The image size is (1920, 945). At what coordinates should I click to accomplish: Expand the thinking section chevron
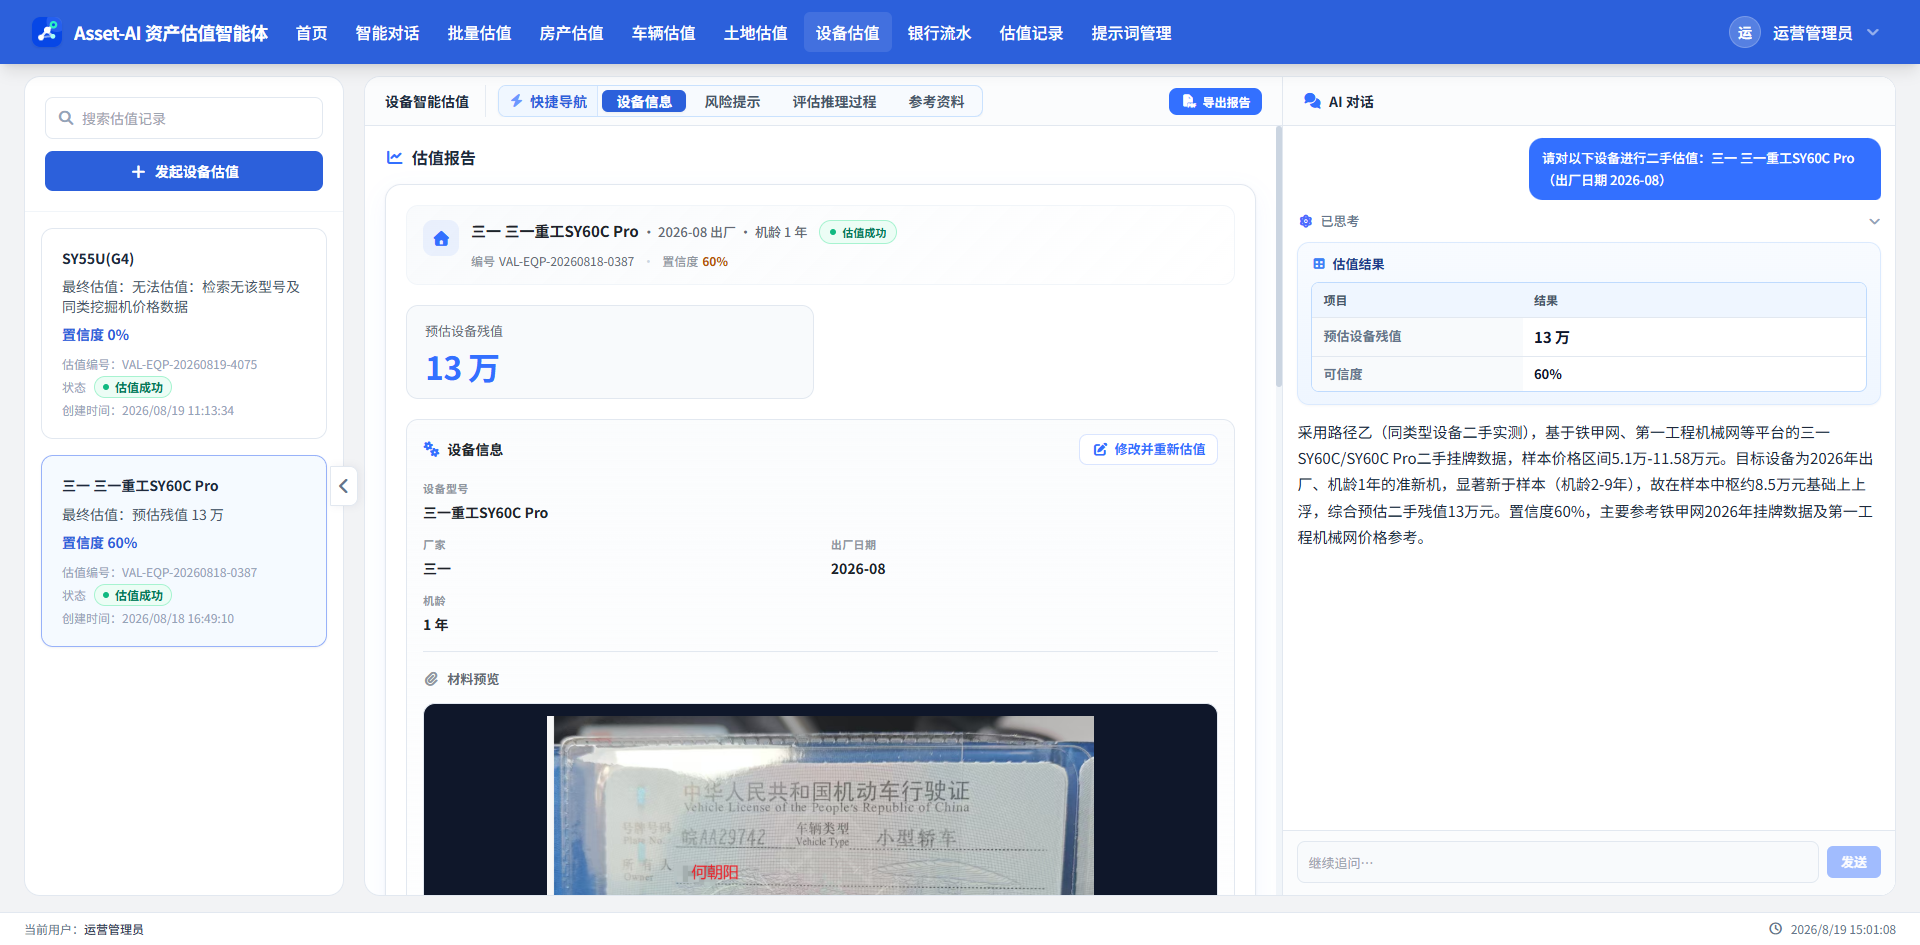coord(1874,221)
